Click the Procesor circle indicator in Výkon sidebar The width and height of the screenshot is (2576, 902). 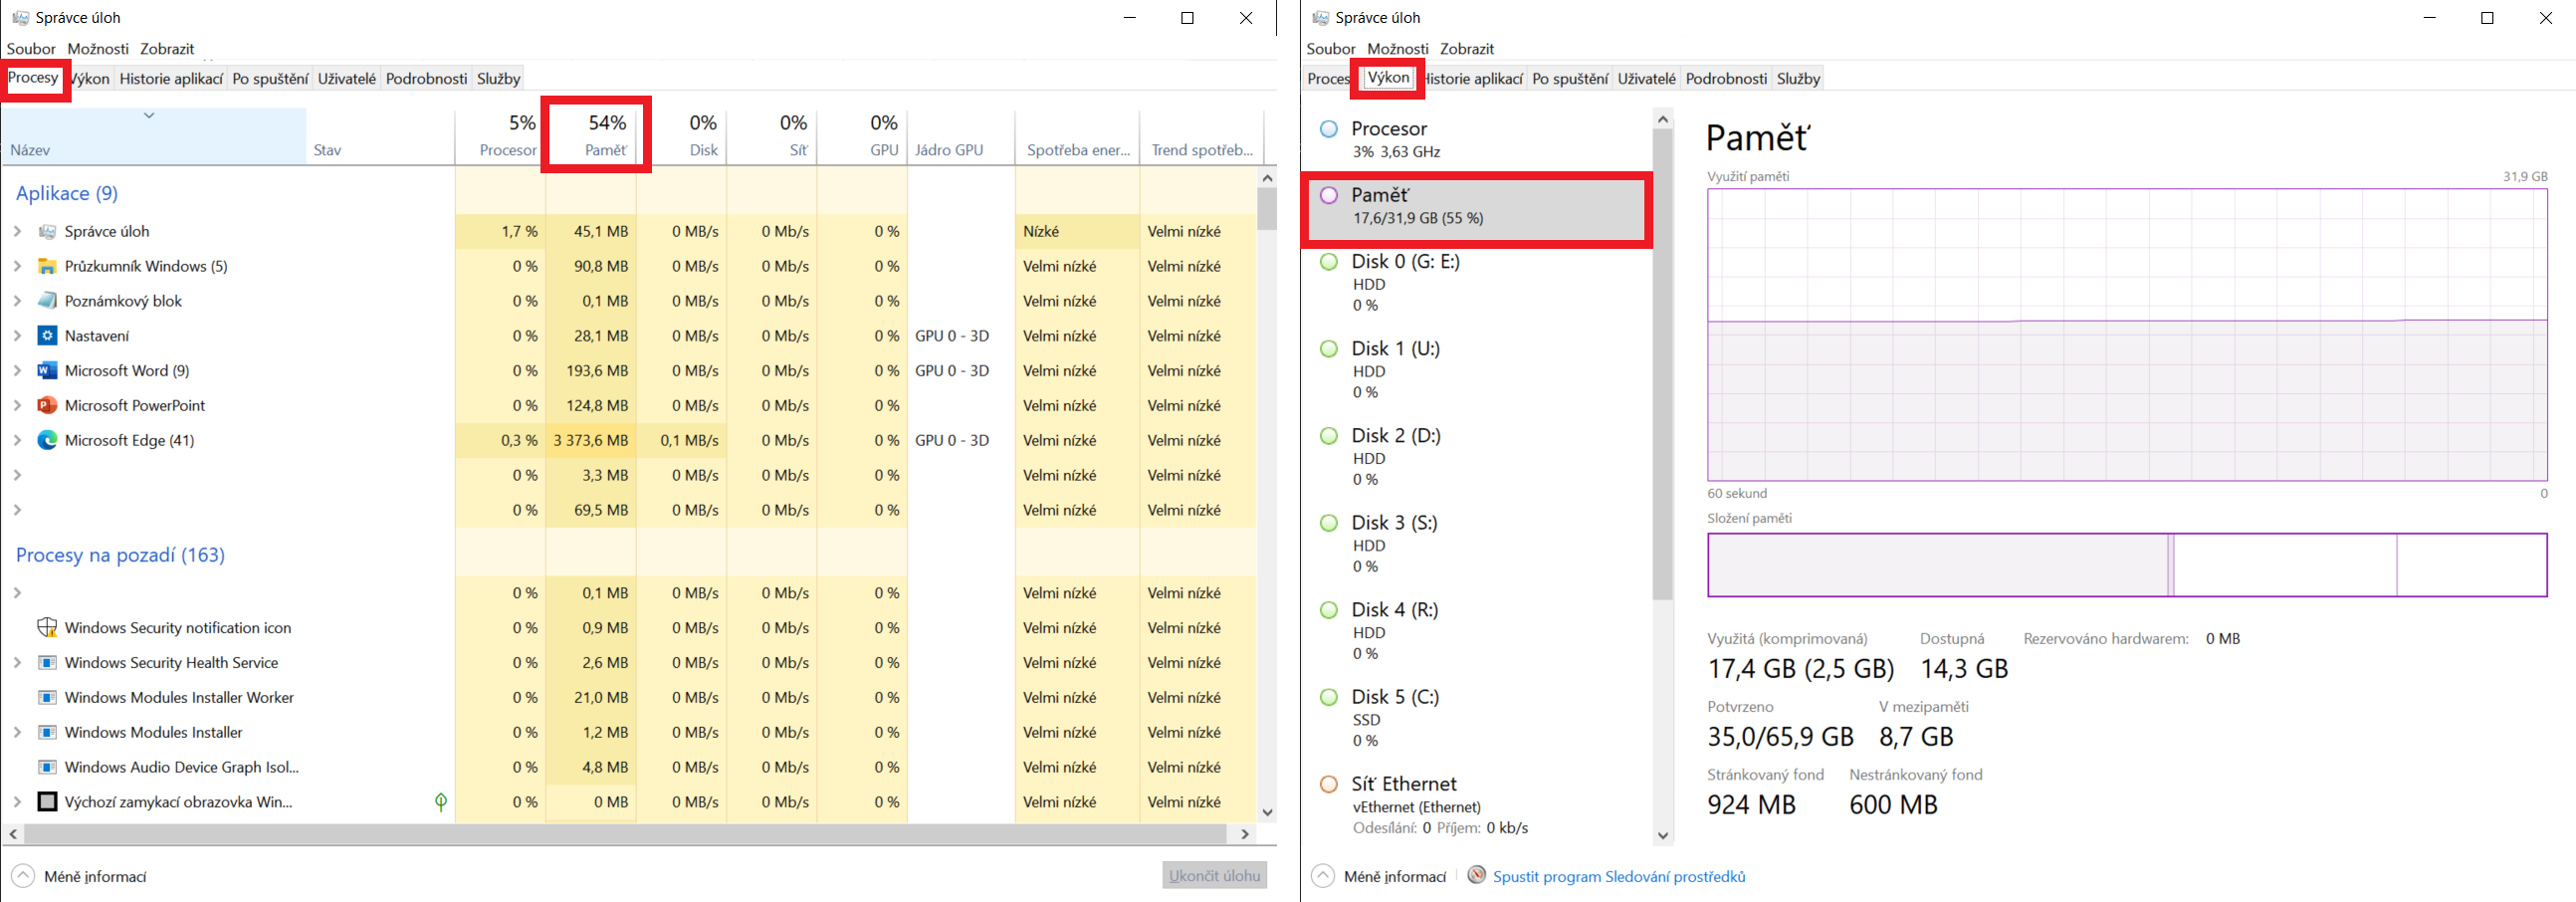[x=1329, y=129]
